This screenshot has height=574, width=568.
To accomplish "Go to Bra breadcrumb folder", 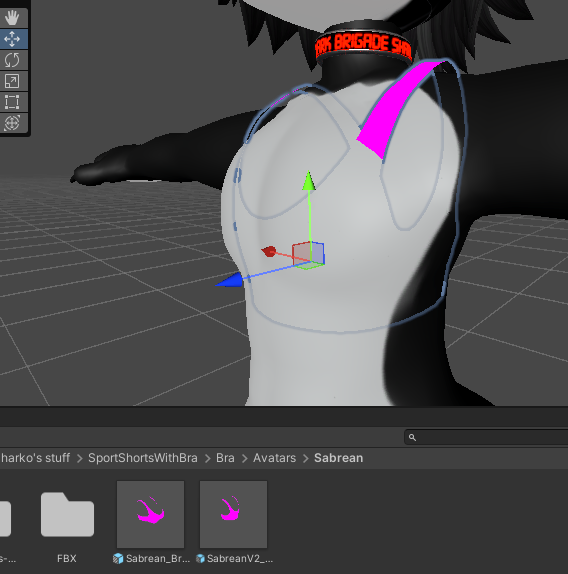I will (x=225, y=458).
